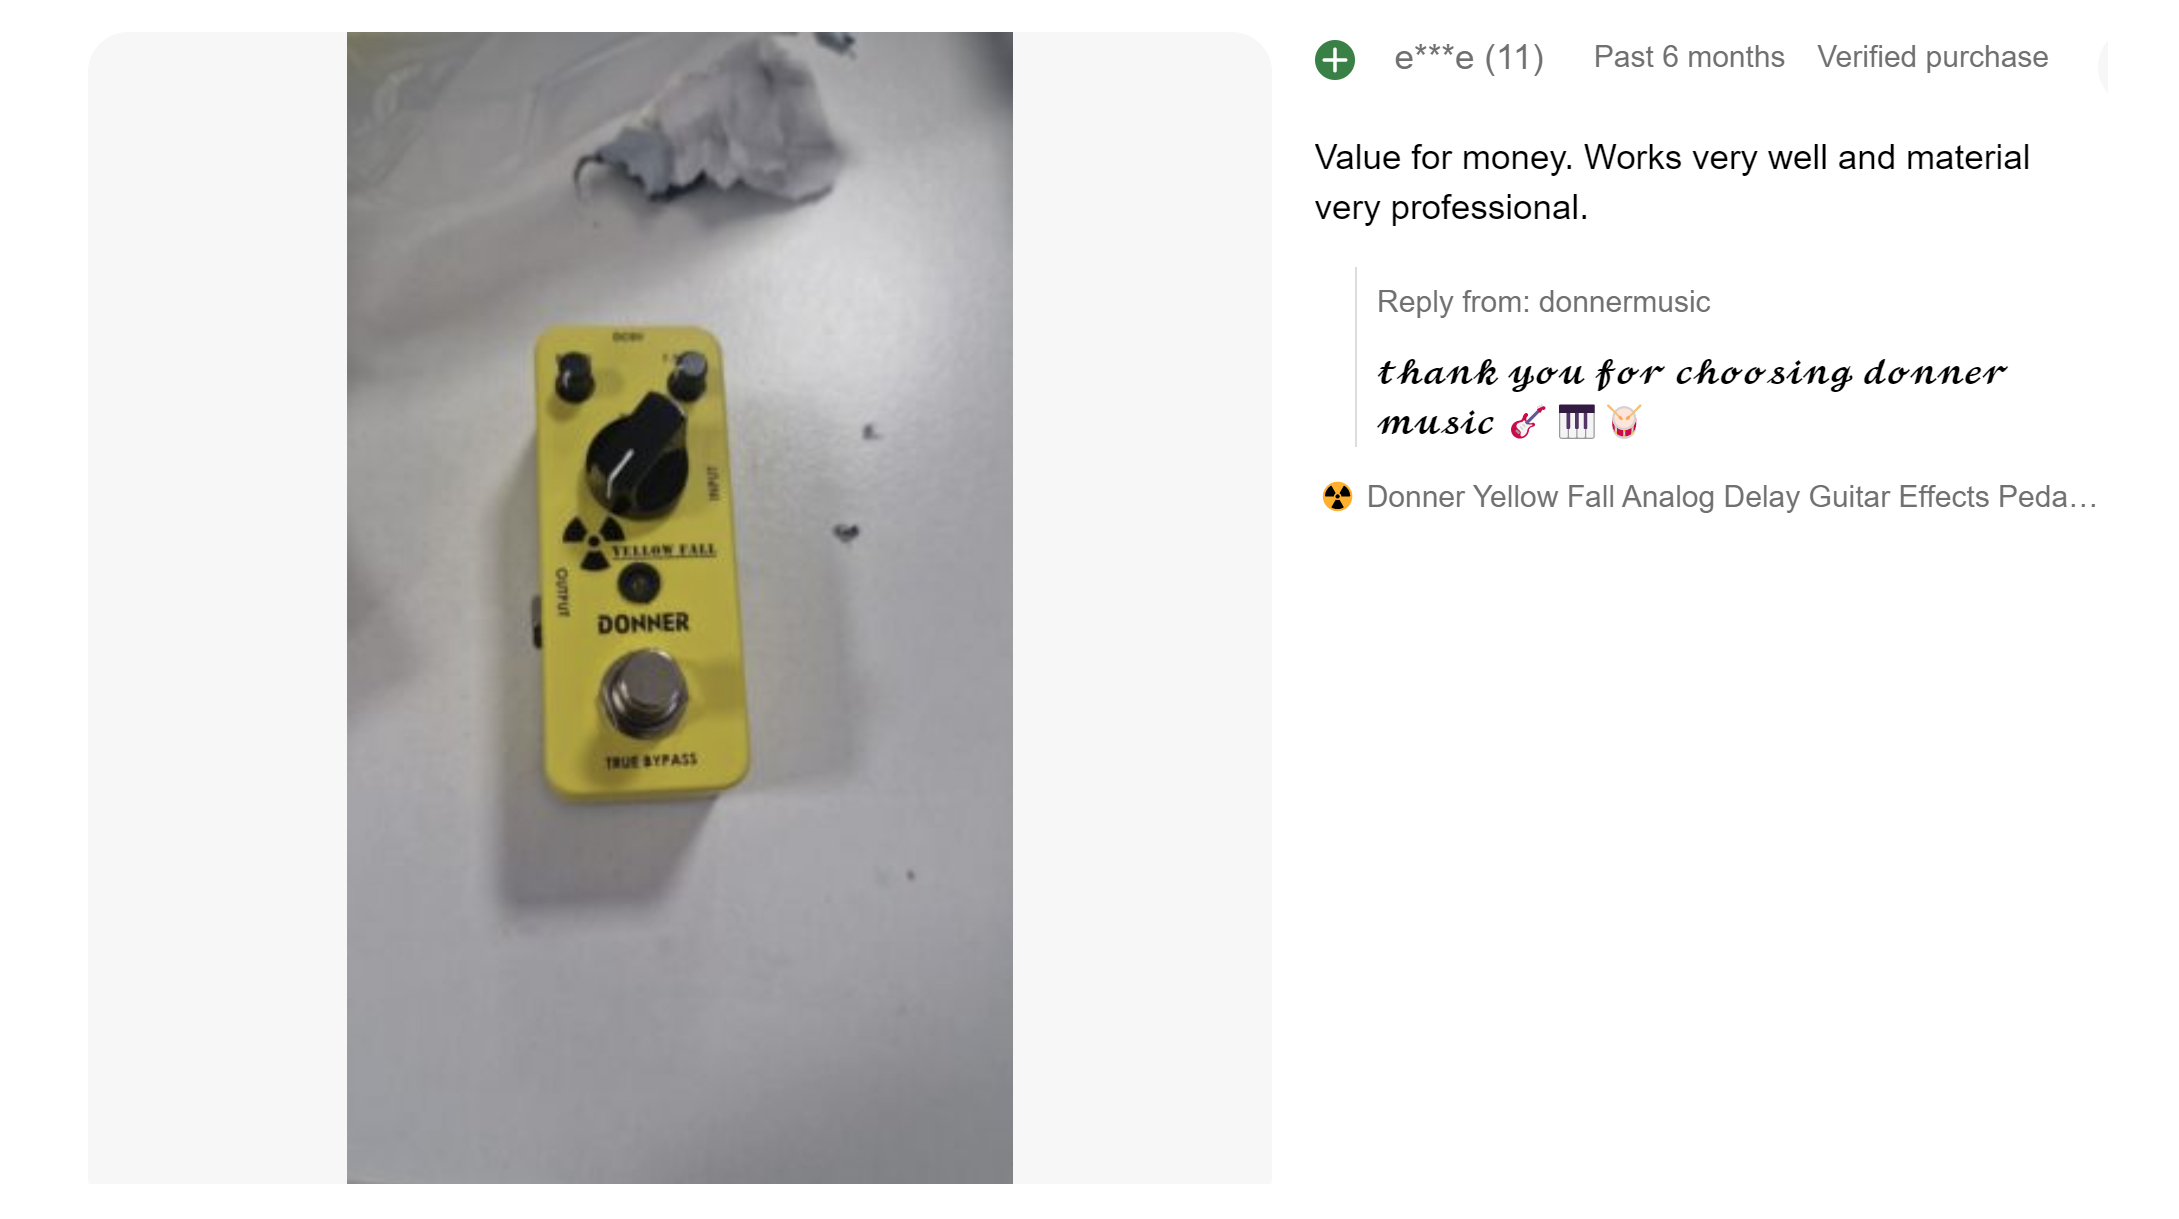This screenshot has height=1219, width=2179.
Task: Click the thank you for choosing donner reply
Action: pos(1691,397)
